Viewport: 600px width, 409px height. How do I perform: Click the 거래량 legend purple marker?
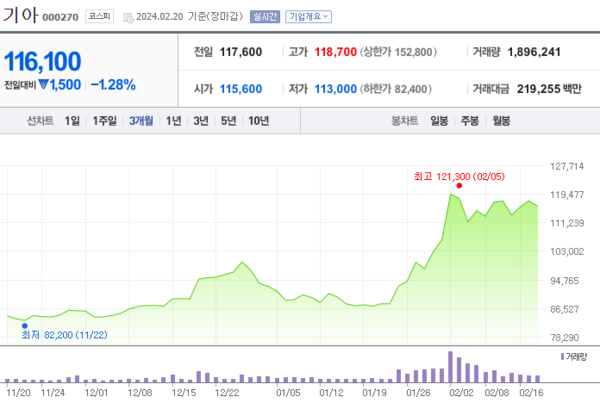tap(562, 357)
